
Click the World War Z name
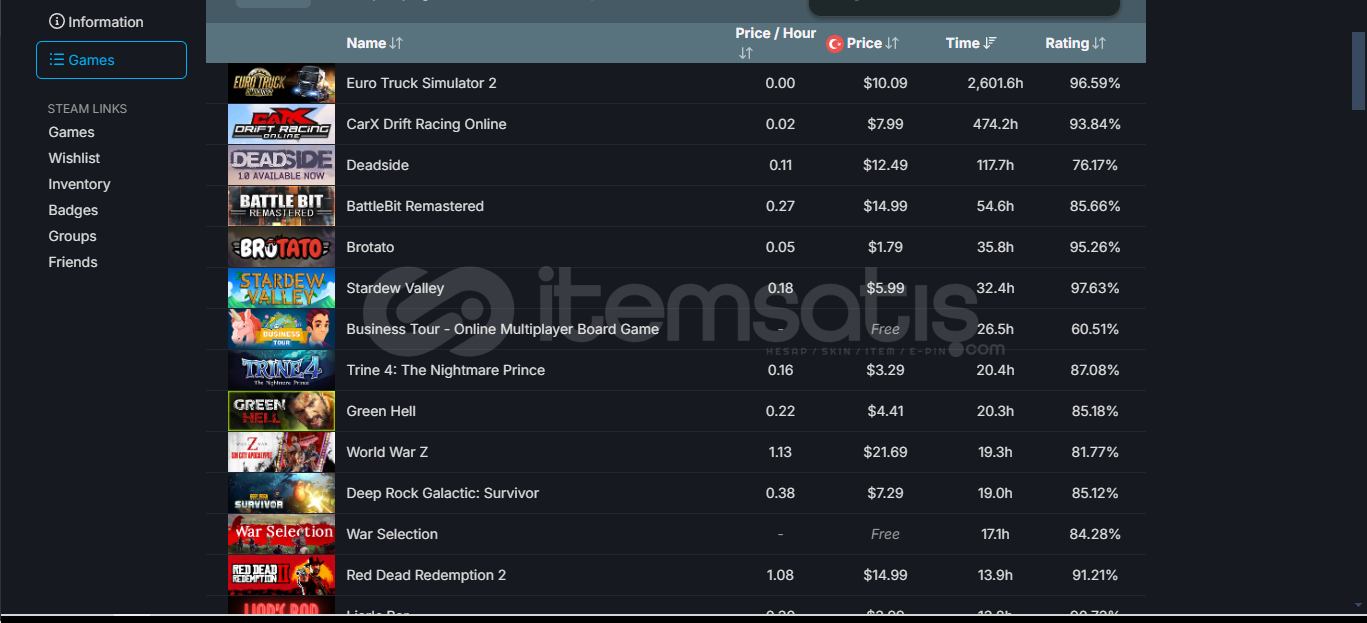tap(387, 452)
